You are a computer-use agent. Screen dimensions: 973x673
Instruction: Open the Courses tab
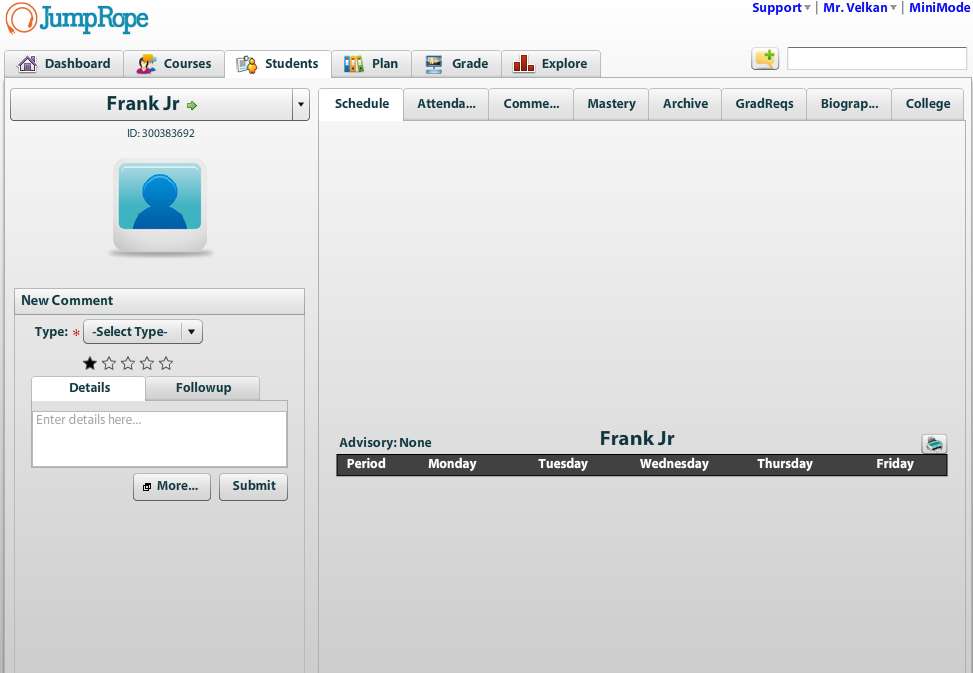tap(174, 63)
